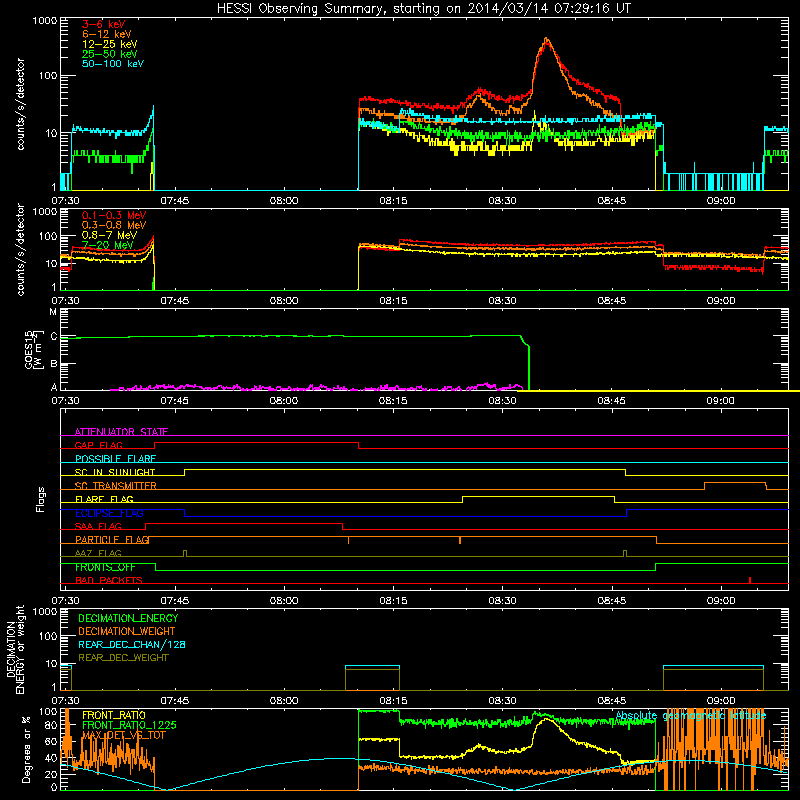Viewport: 800px width, 800px height.
Task: Select the 'Absolute geomagnetic latitude' label
Action: click(691, 716)
